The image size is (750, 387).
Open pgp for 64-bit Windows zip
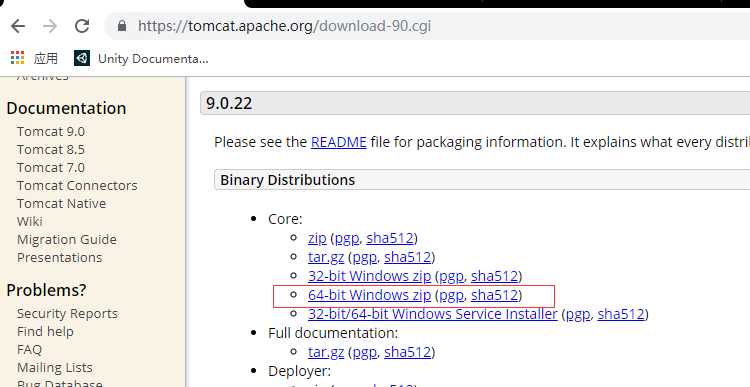pos(452,295)
